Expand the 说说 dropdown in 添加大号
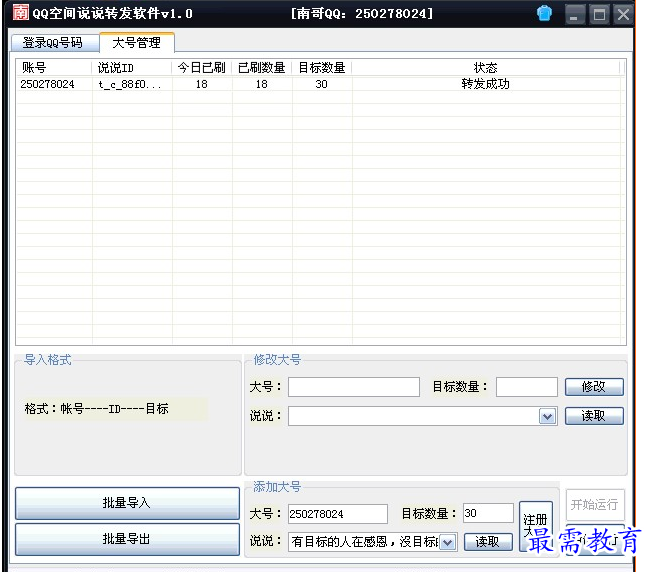650x572 pixels. click(447, 542)
